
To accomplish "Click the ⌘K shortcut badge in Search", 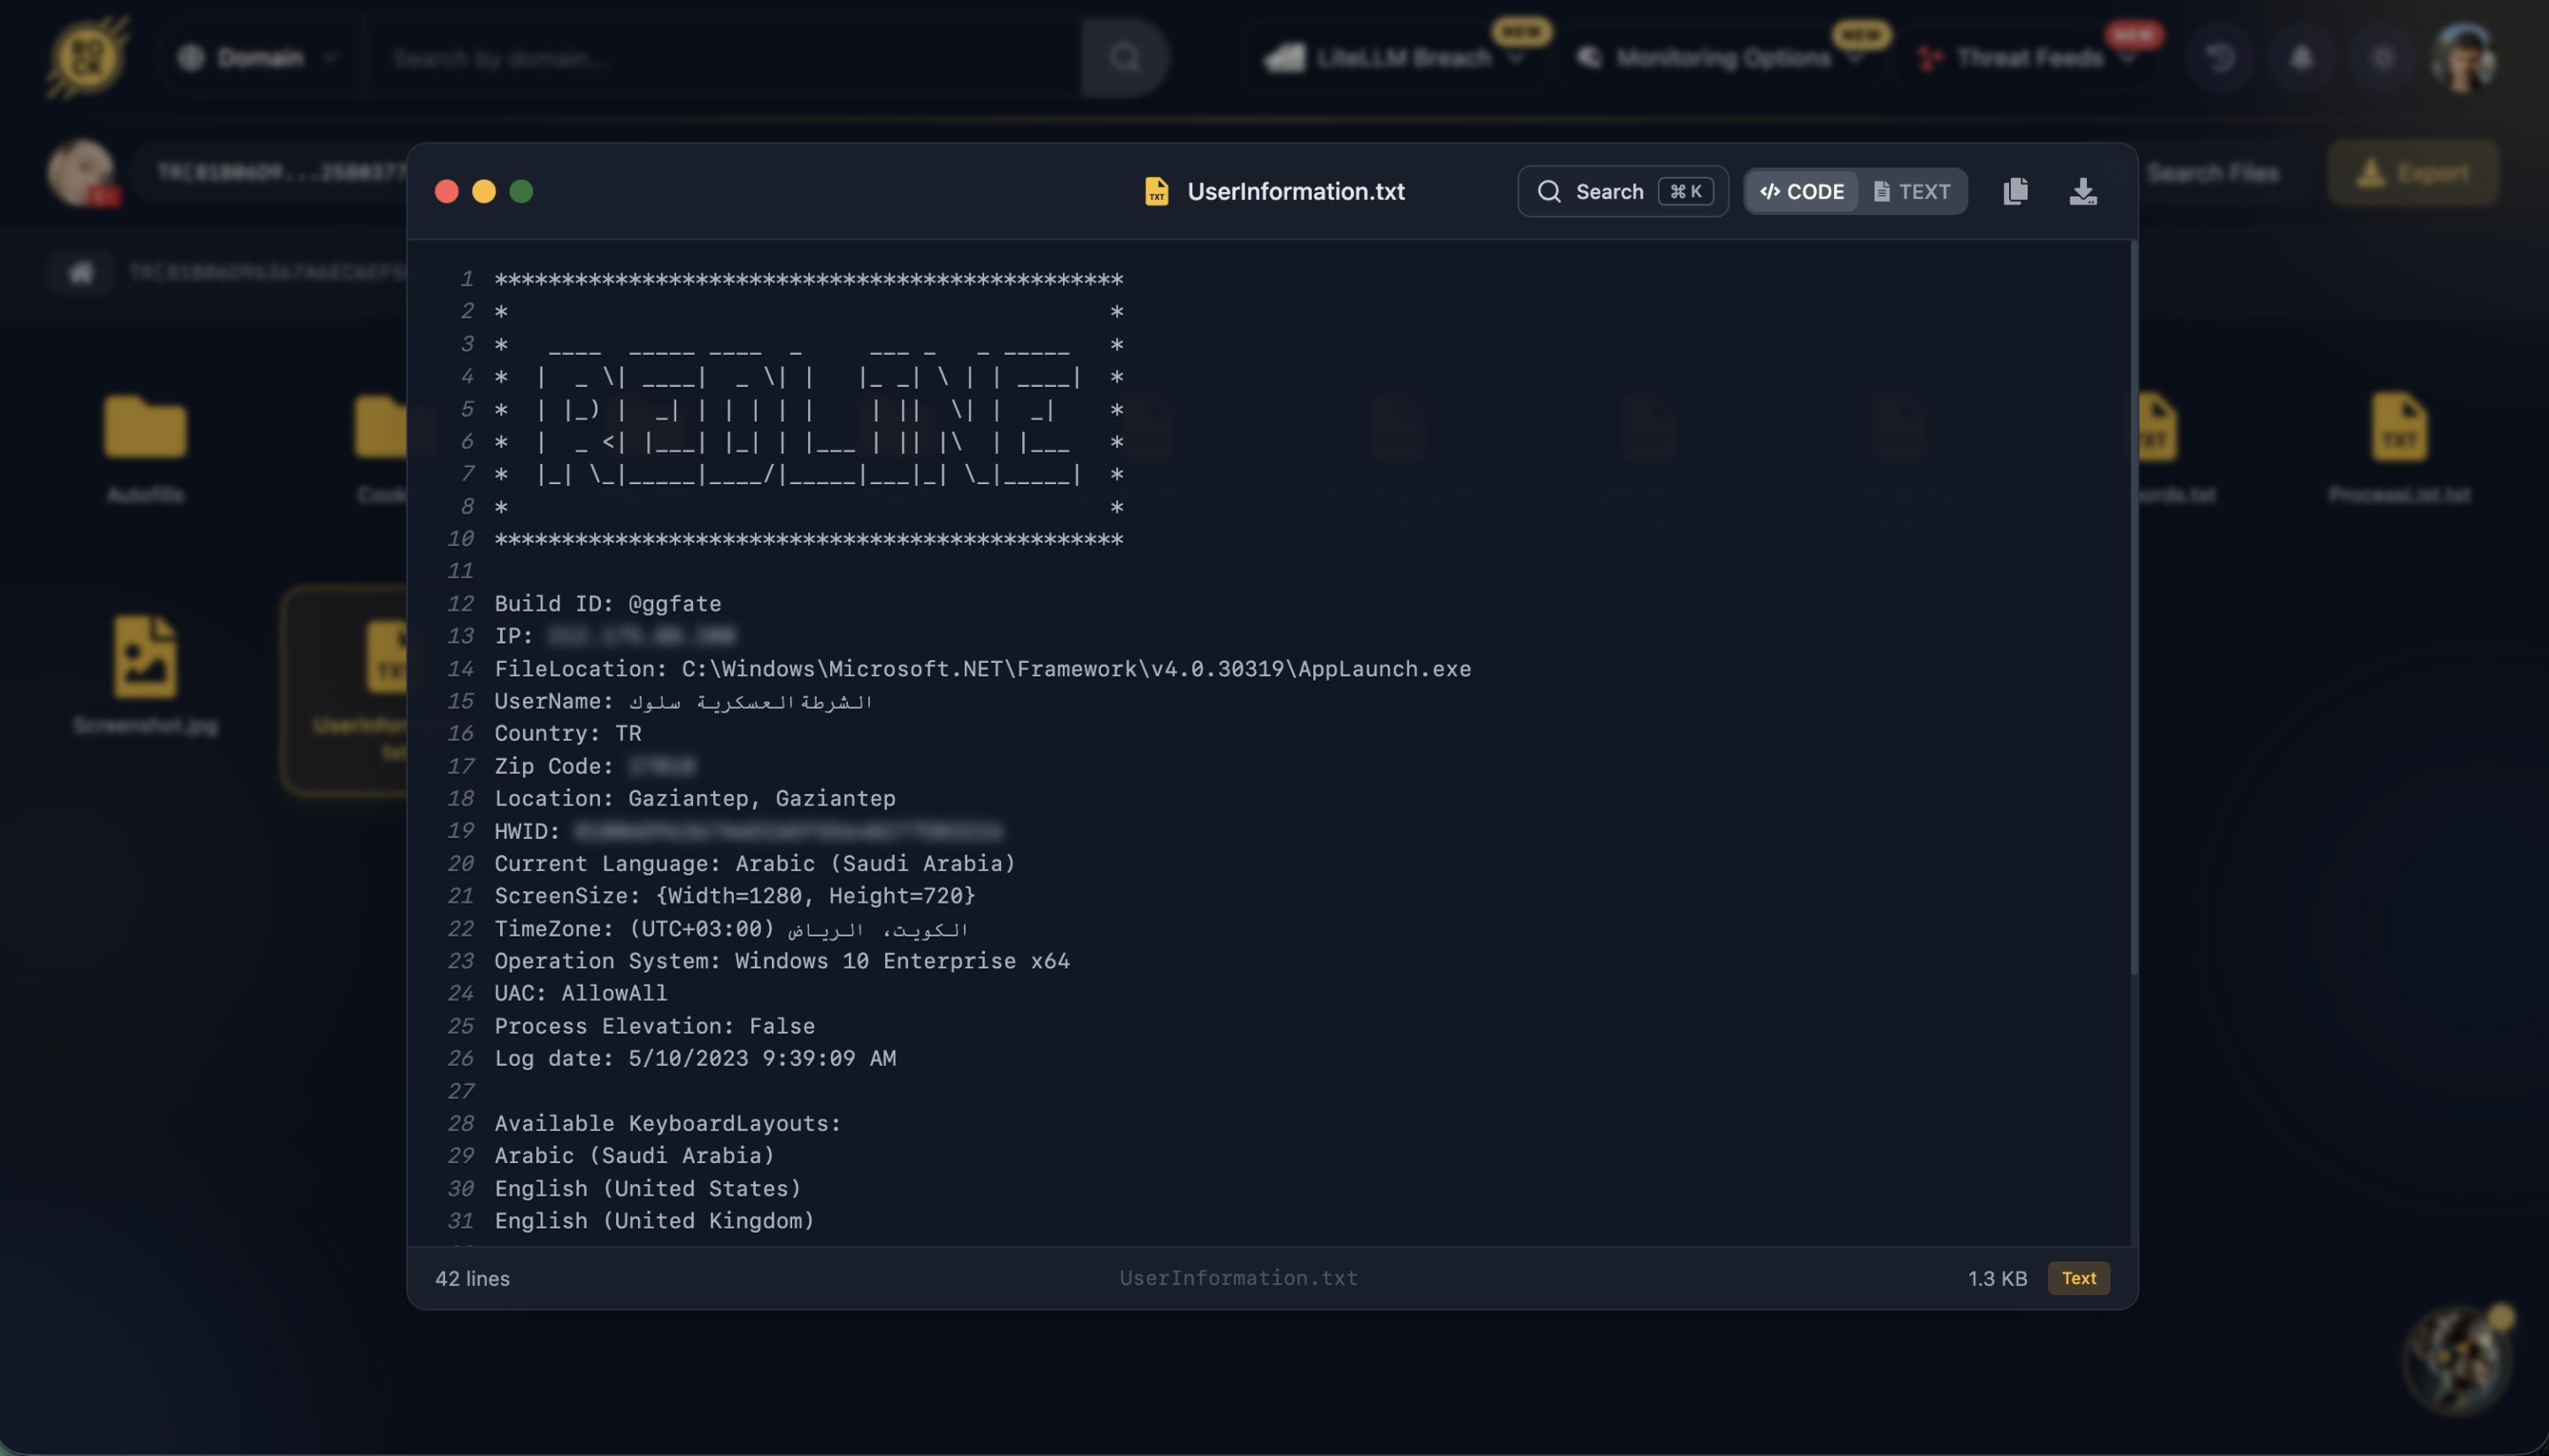I will point(1686,191).
